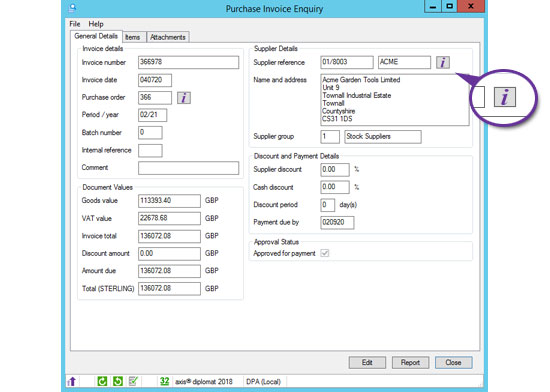Click the Batch number field
Screen dimensions: 550x392
pos(150,133)
